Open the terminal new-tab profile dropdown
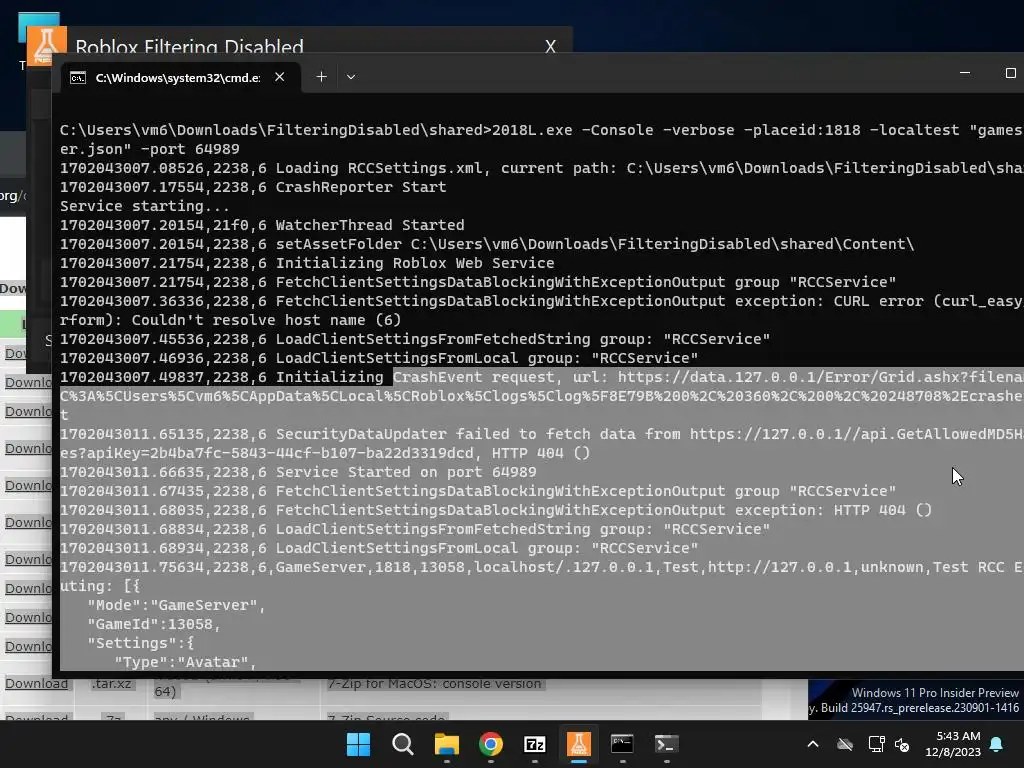1024x768 pixels. 351,77
